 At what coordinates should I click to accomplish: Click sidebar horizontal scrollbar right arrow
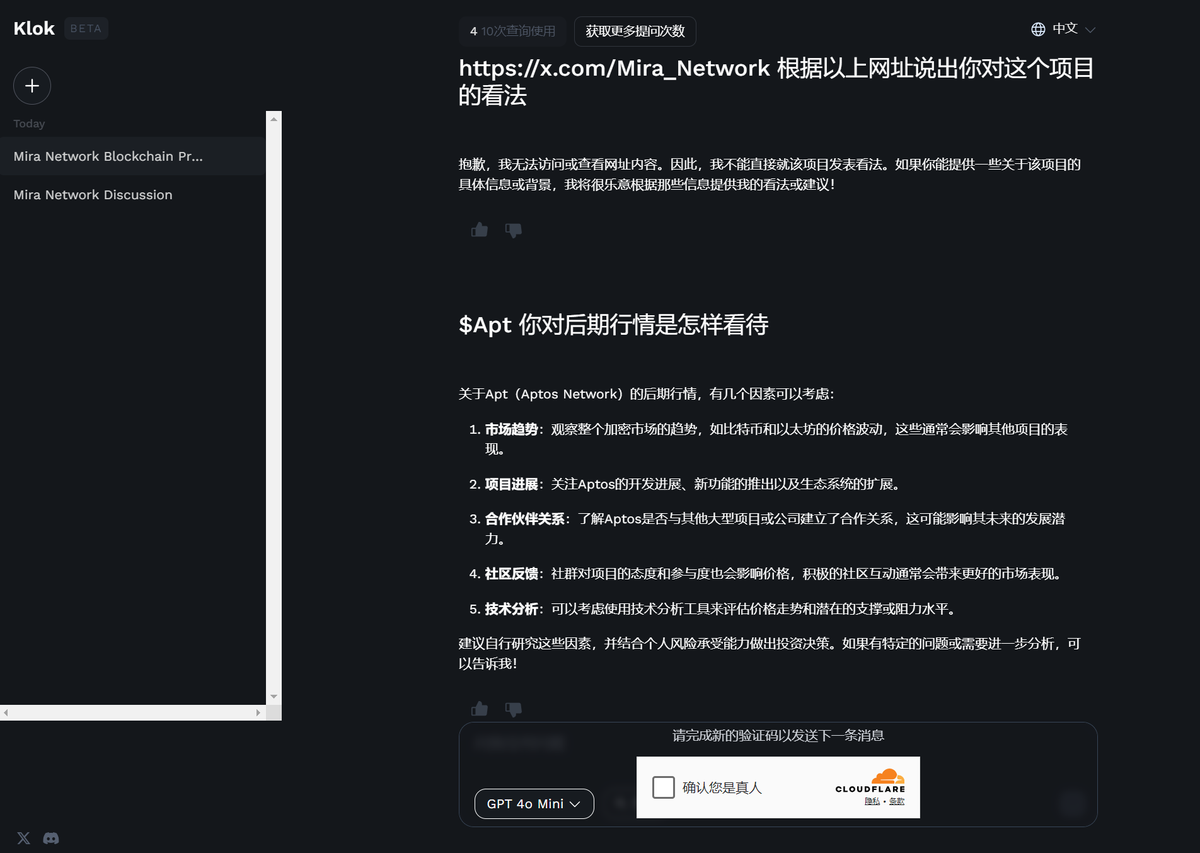point(259,713)
